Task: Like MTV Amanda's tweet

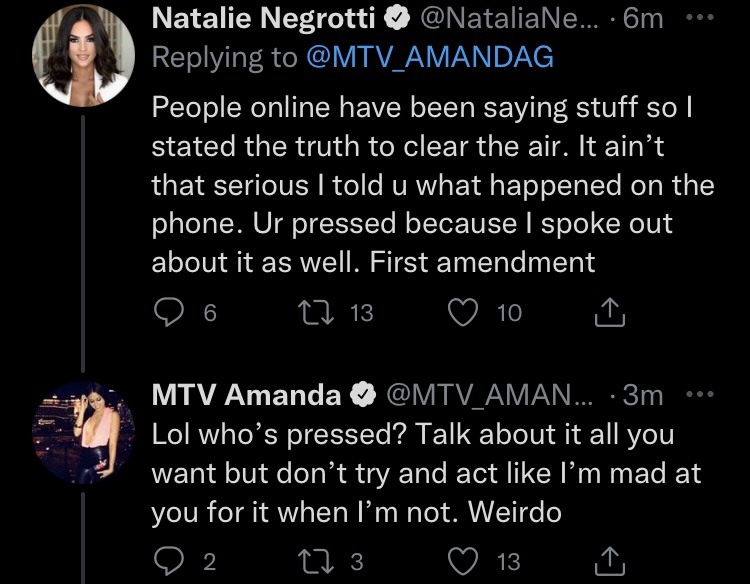Action: pyautogui.click(x=463, y=561)
